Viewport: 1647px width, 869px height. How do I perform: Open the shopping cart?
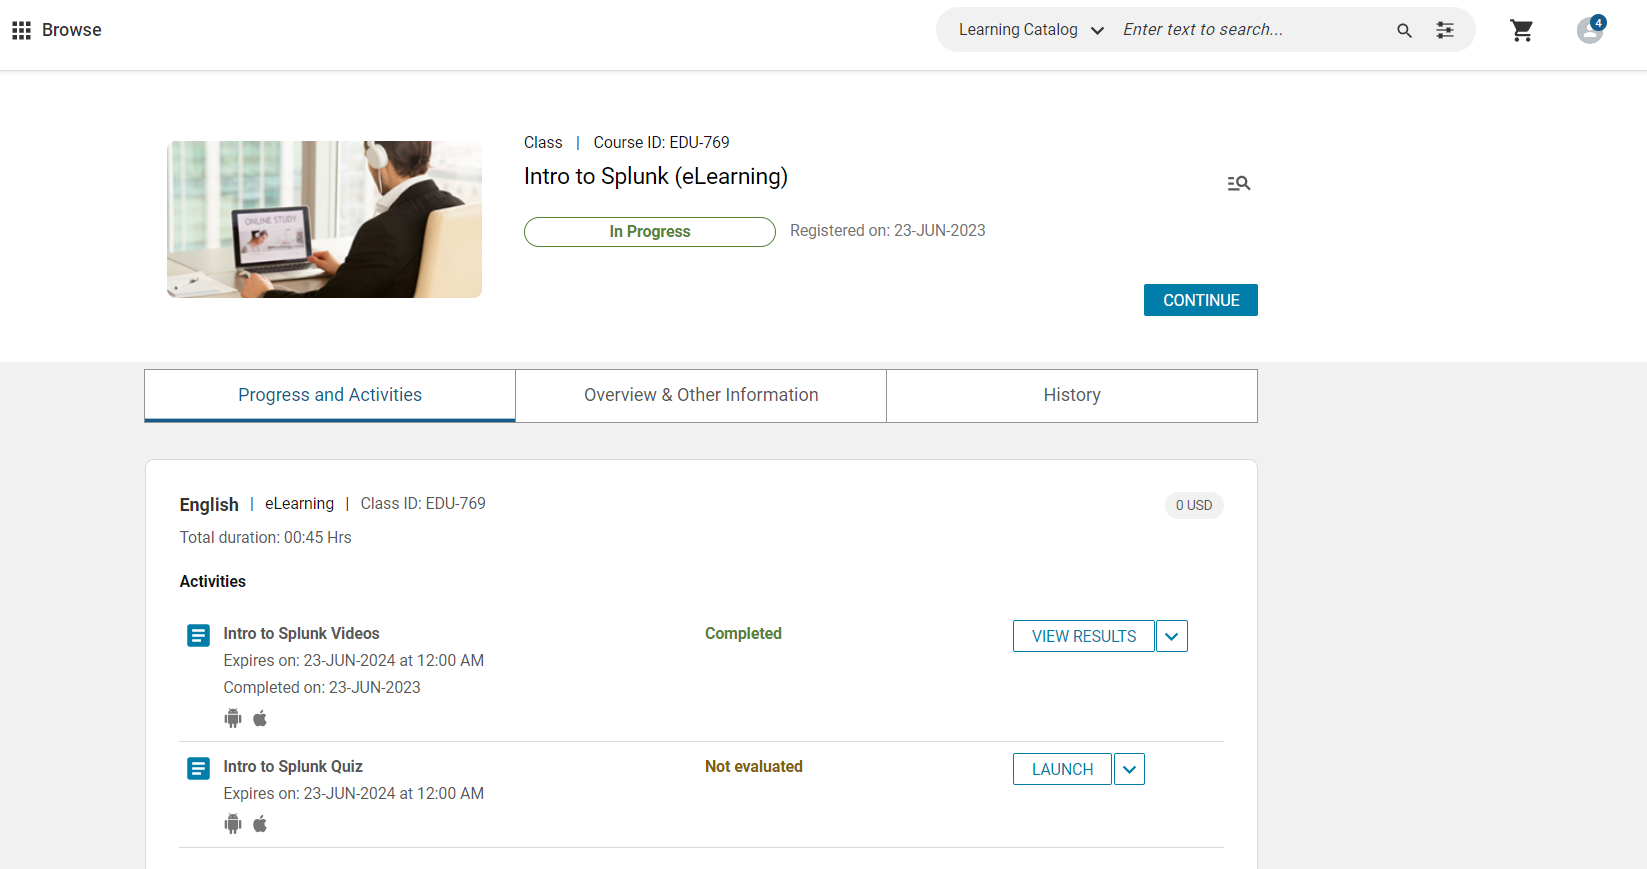(x=1521, y=31)
